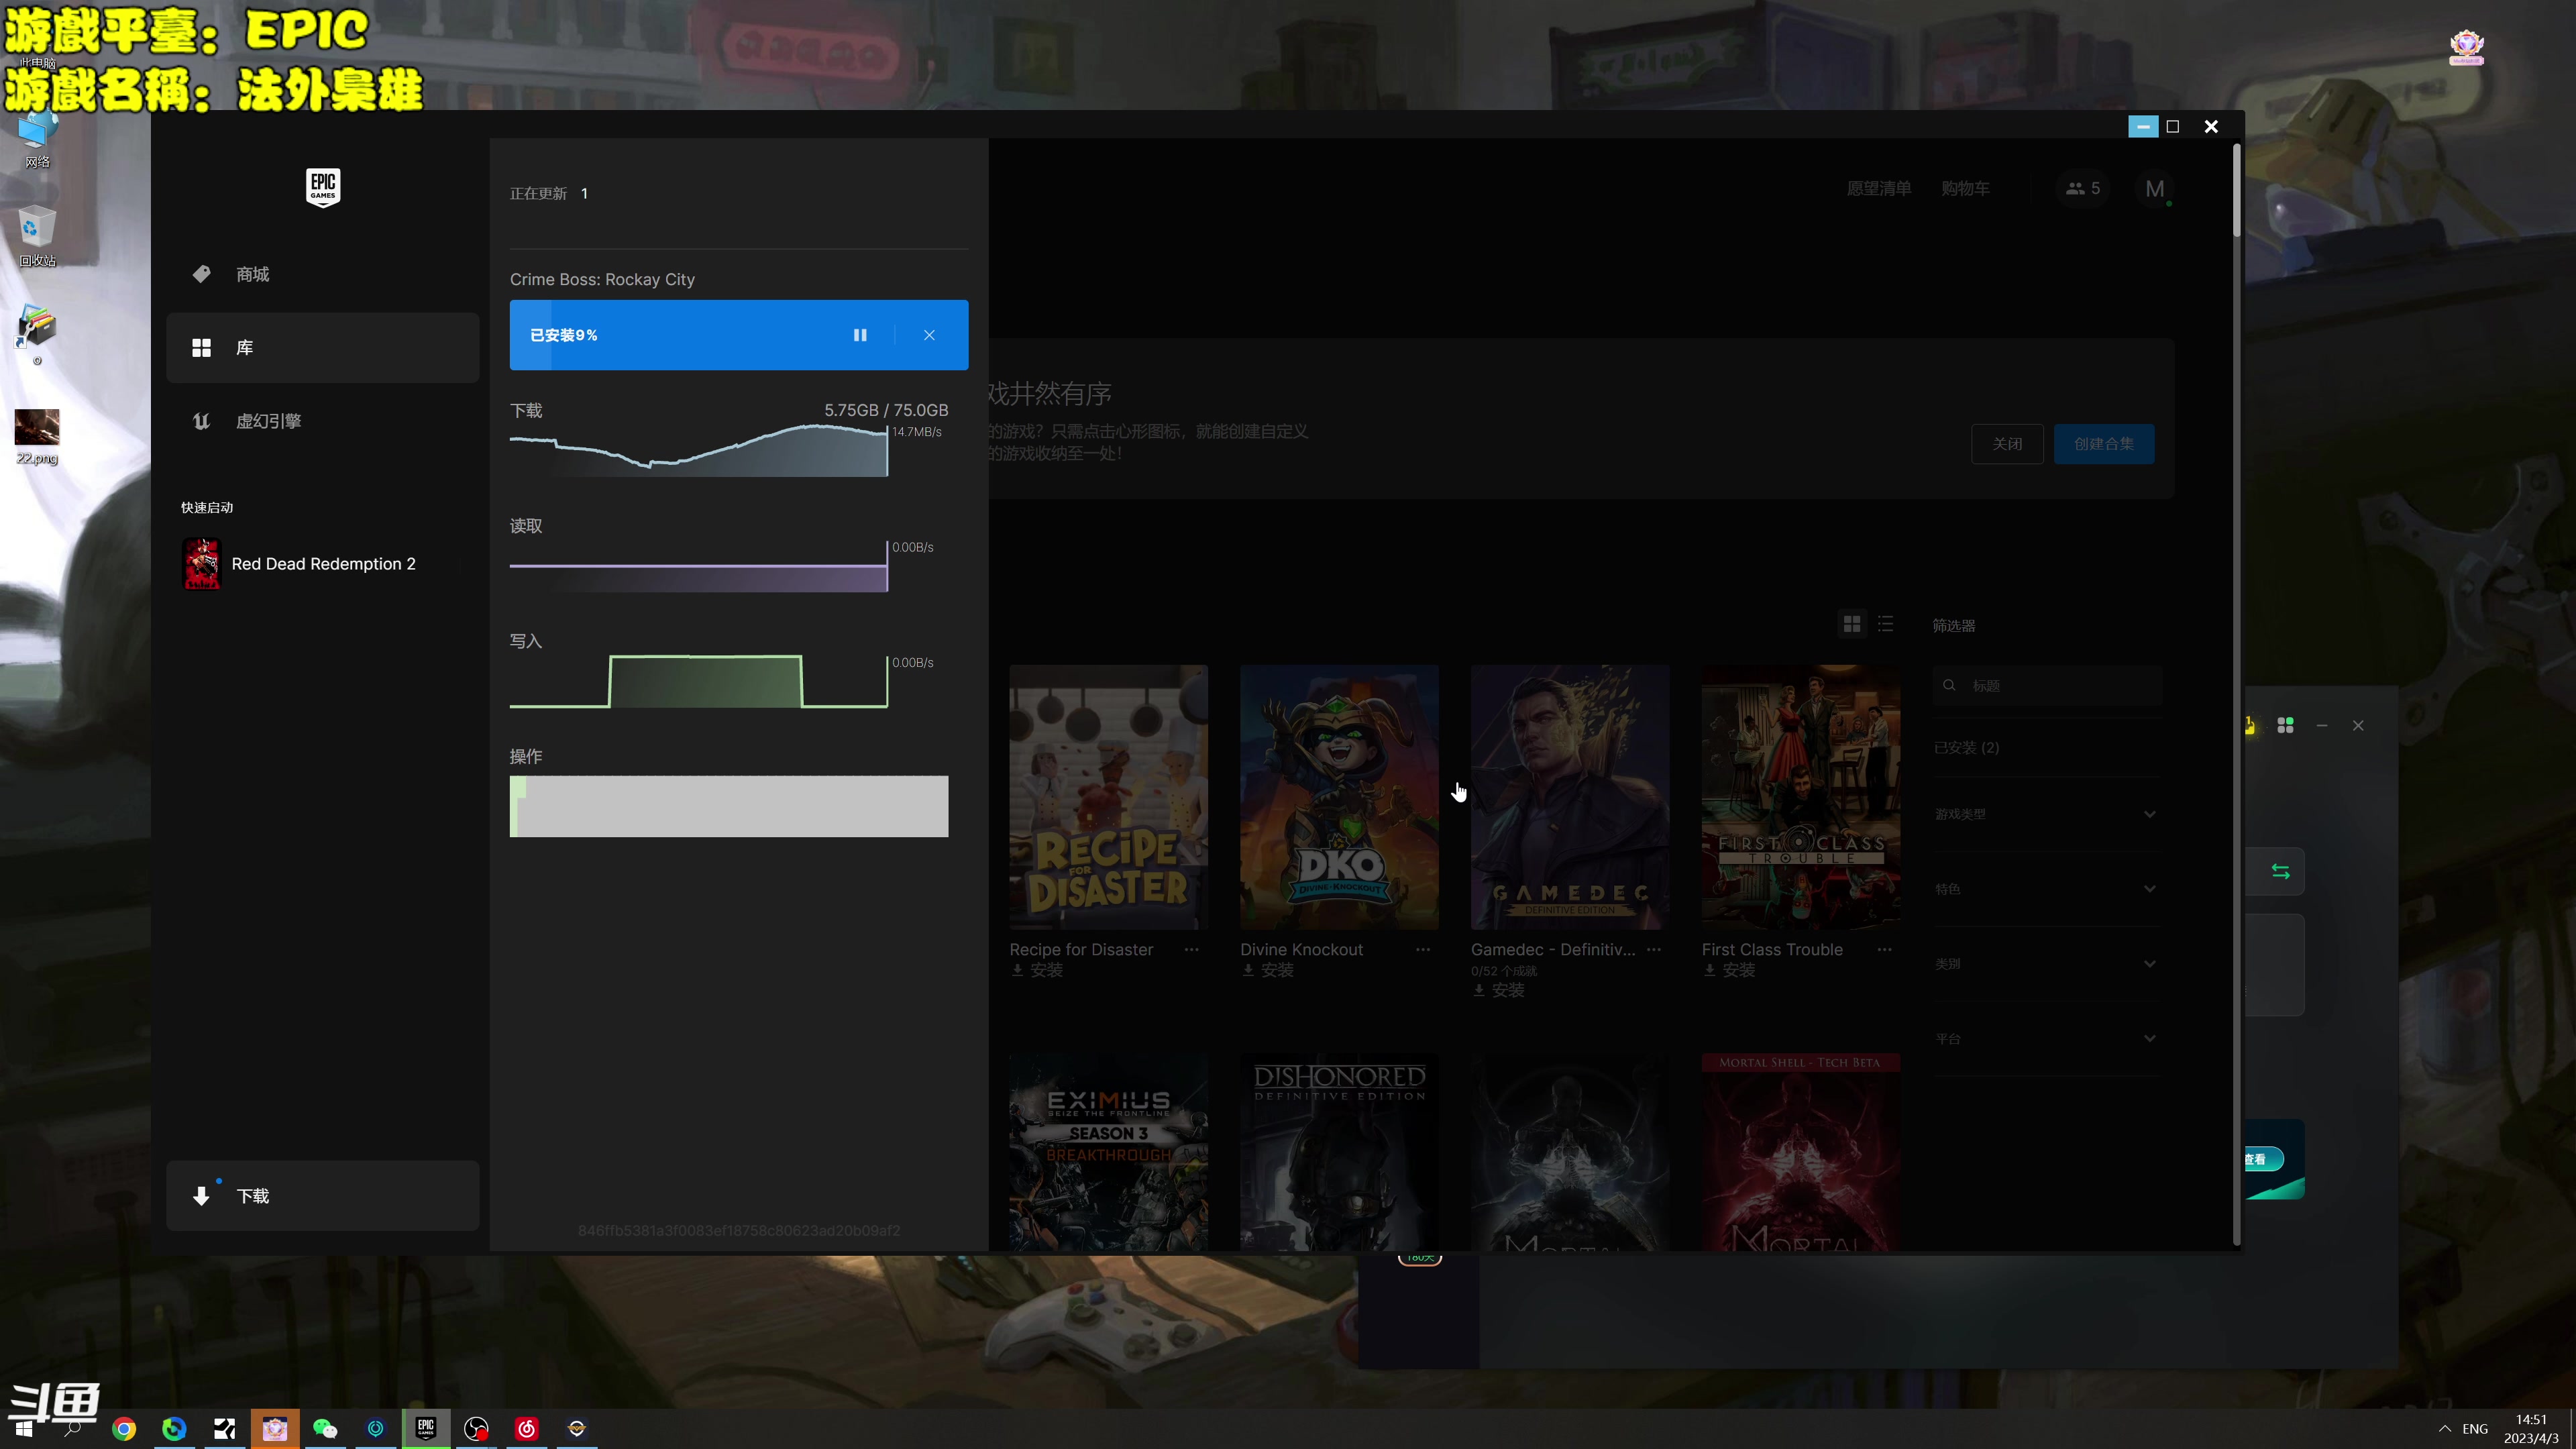Image resolution: width=2576 pixels, height=1449 pixels.
Task: Open Windows taskbar search
Action: [73, 1428]
